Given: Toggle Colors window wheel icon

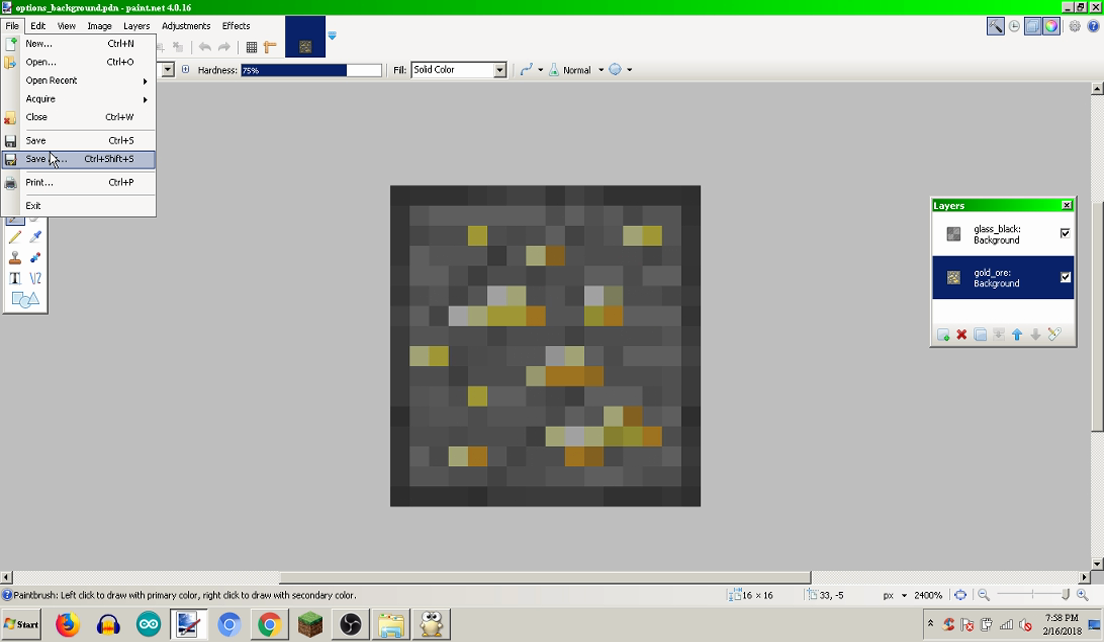Looking at the screenshot, I should pos(1051,27).
